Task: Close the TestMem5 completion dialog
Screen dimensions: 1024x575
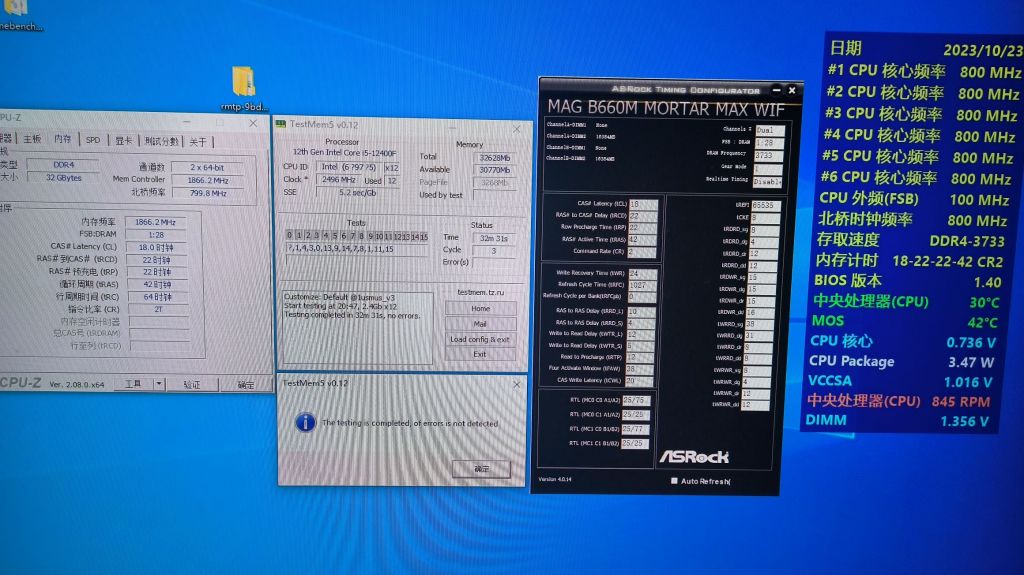Action: (x=516, y=384)
